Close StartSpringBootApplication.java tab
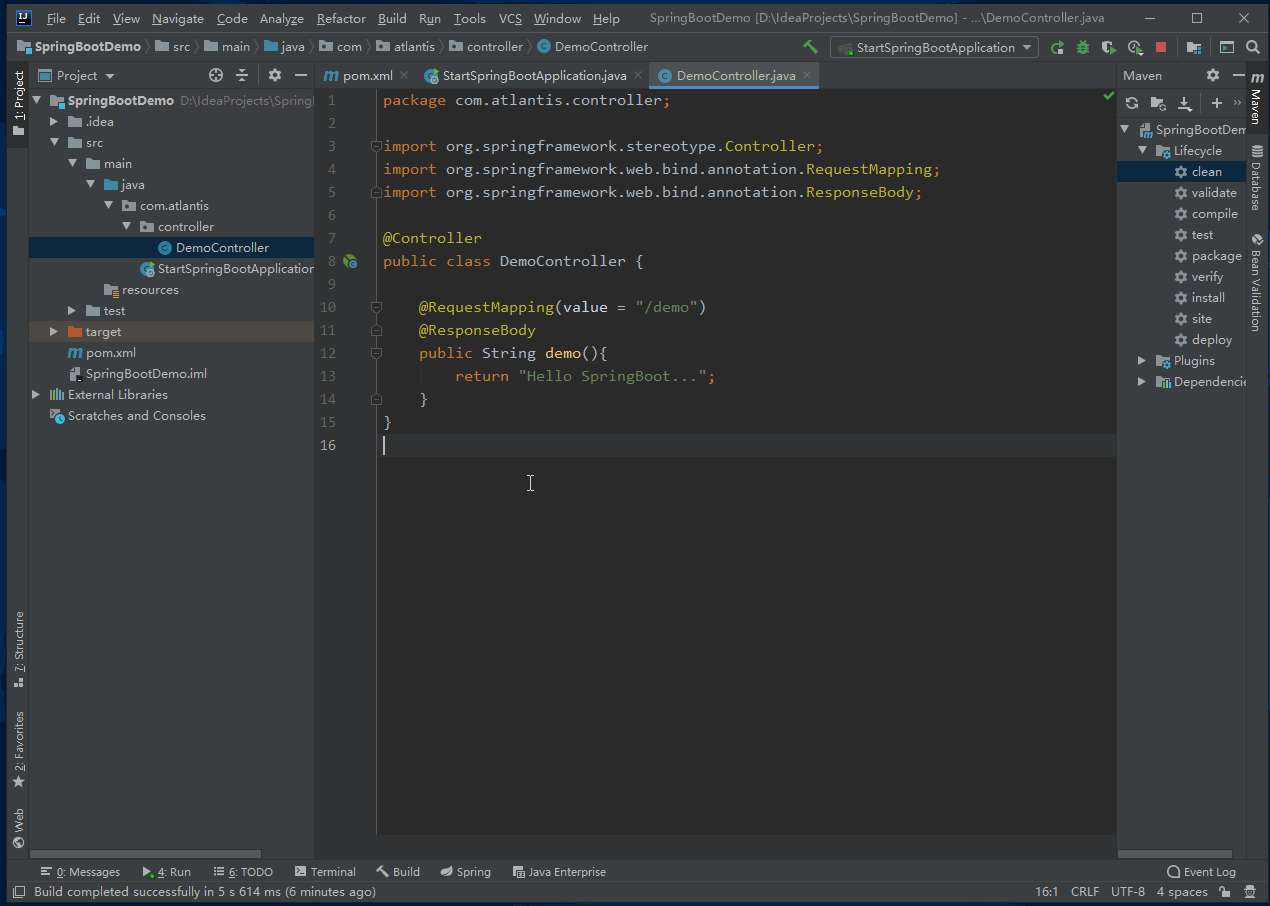Image resolution: width=1270 pixels, height=906 pixels. pyautogui.click(x=638, y=75)
